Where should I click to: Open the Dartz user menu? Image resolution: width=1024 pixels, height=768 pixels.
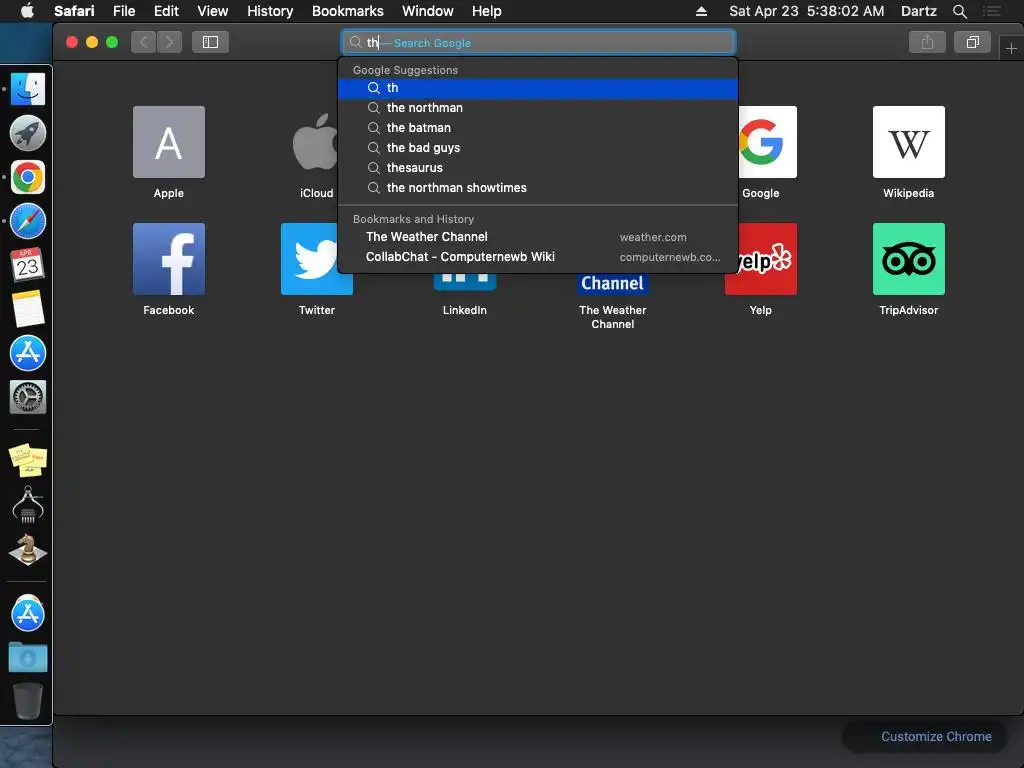click(x=918, y=11)
